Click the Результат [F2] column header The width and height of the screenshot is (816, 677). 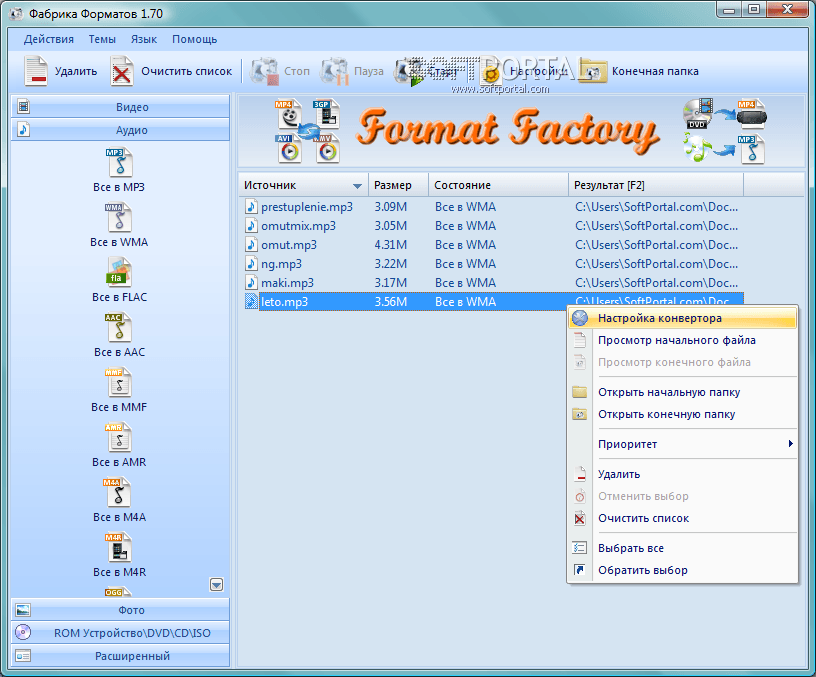656,185
